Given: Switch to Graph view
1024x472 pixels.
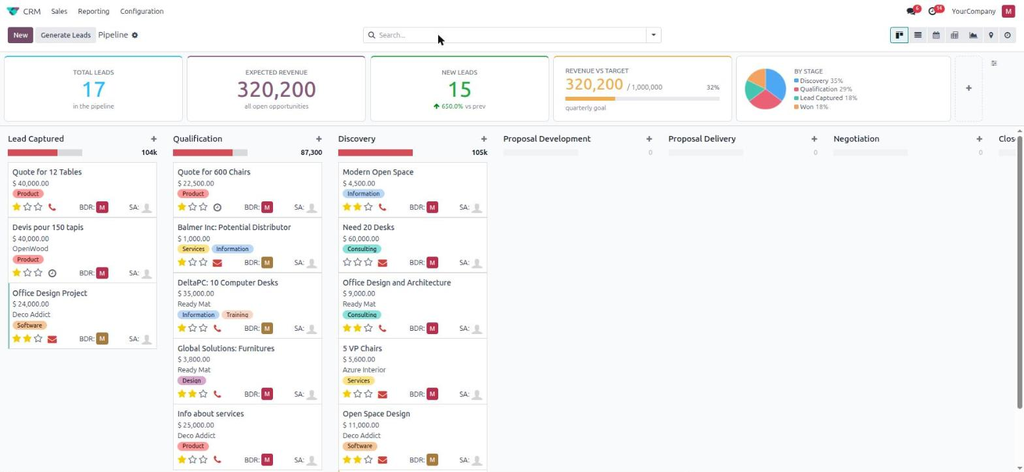Looking at the screenshot, I should point(973,35).
